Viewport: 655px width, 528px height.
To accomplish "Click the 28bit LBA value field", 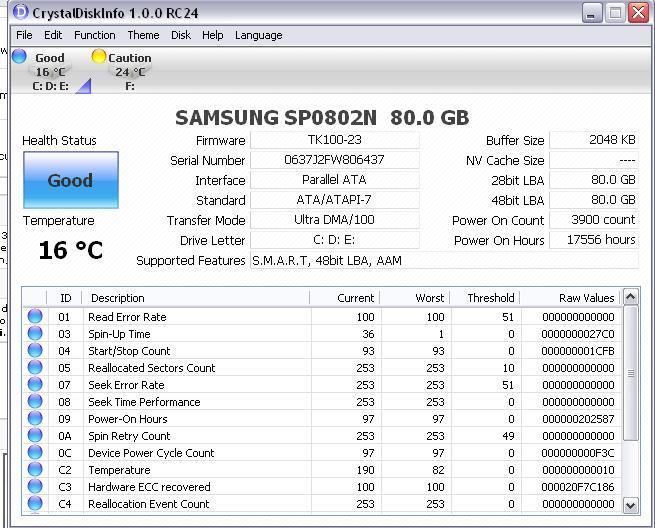I will tap(594, 180).
